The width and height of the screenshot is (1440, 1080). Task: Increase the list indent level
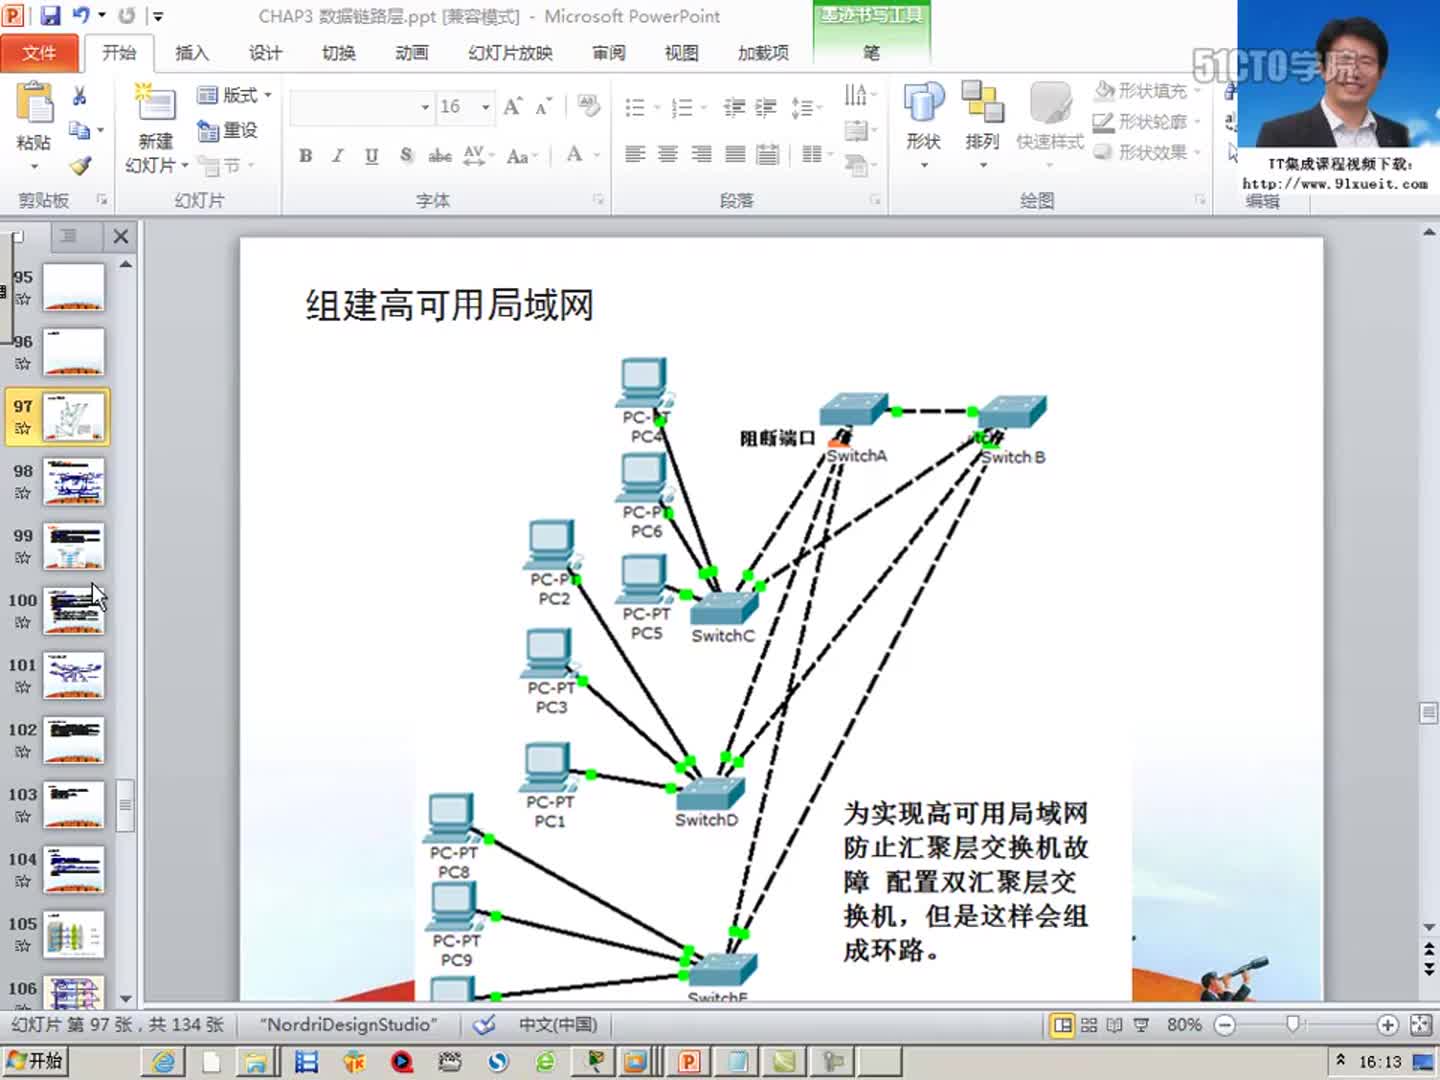766,107
